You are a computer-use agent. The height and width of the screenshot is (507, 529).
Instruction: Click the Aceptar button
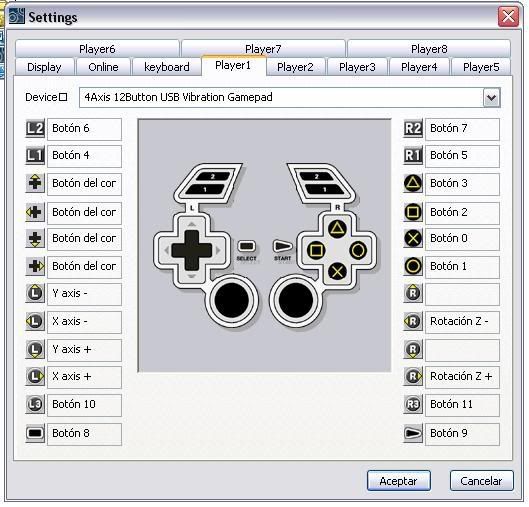pos(398,481)
